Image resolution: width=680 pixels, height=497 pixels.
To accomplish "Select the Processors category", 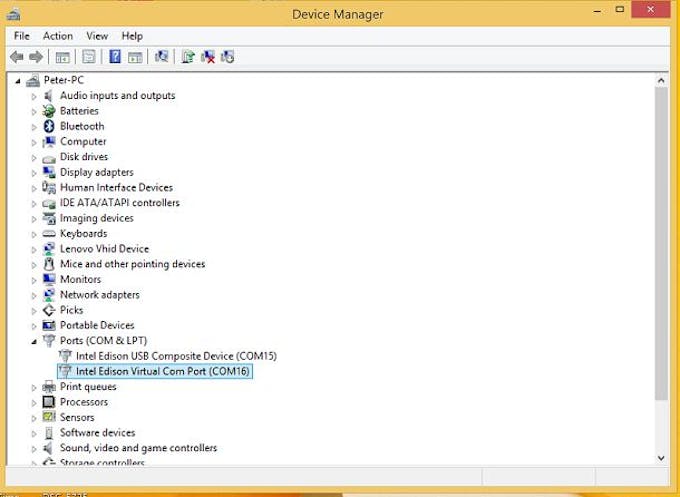I will (x=84, y=402).
